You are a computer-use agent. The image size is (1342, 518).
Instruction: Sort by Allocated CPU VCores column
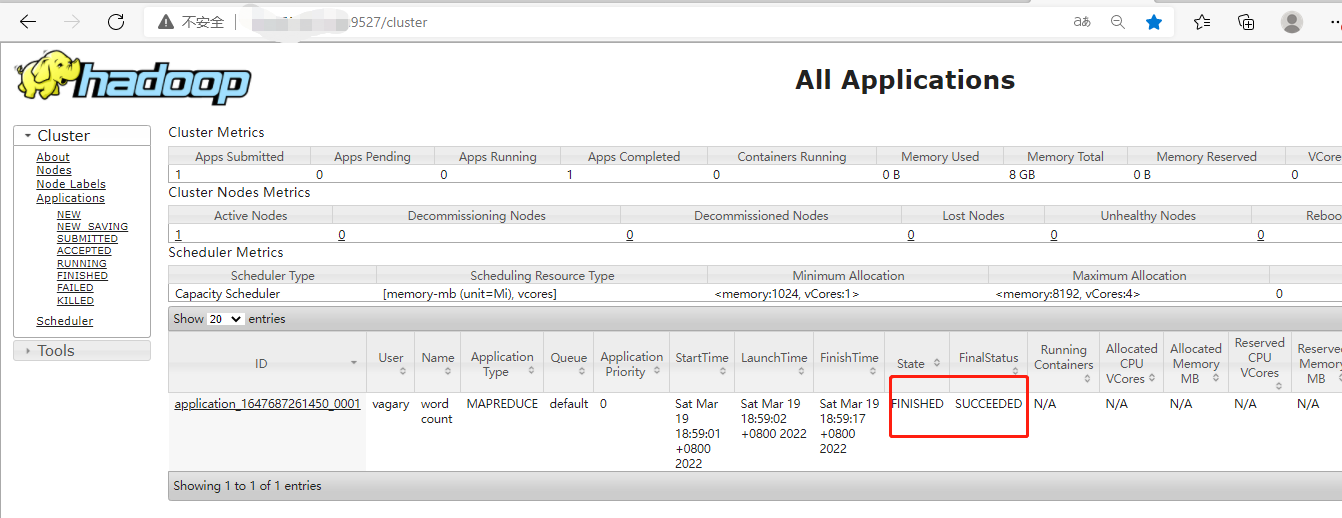[1151, 378]
